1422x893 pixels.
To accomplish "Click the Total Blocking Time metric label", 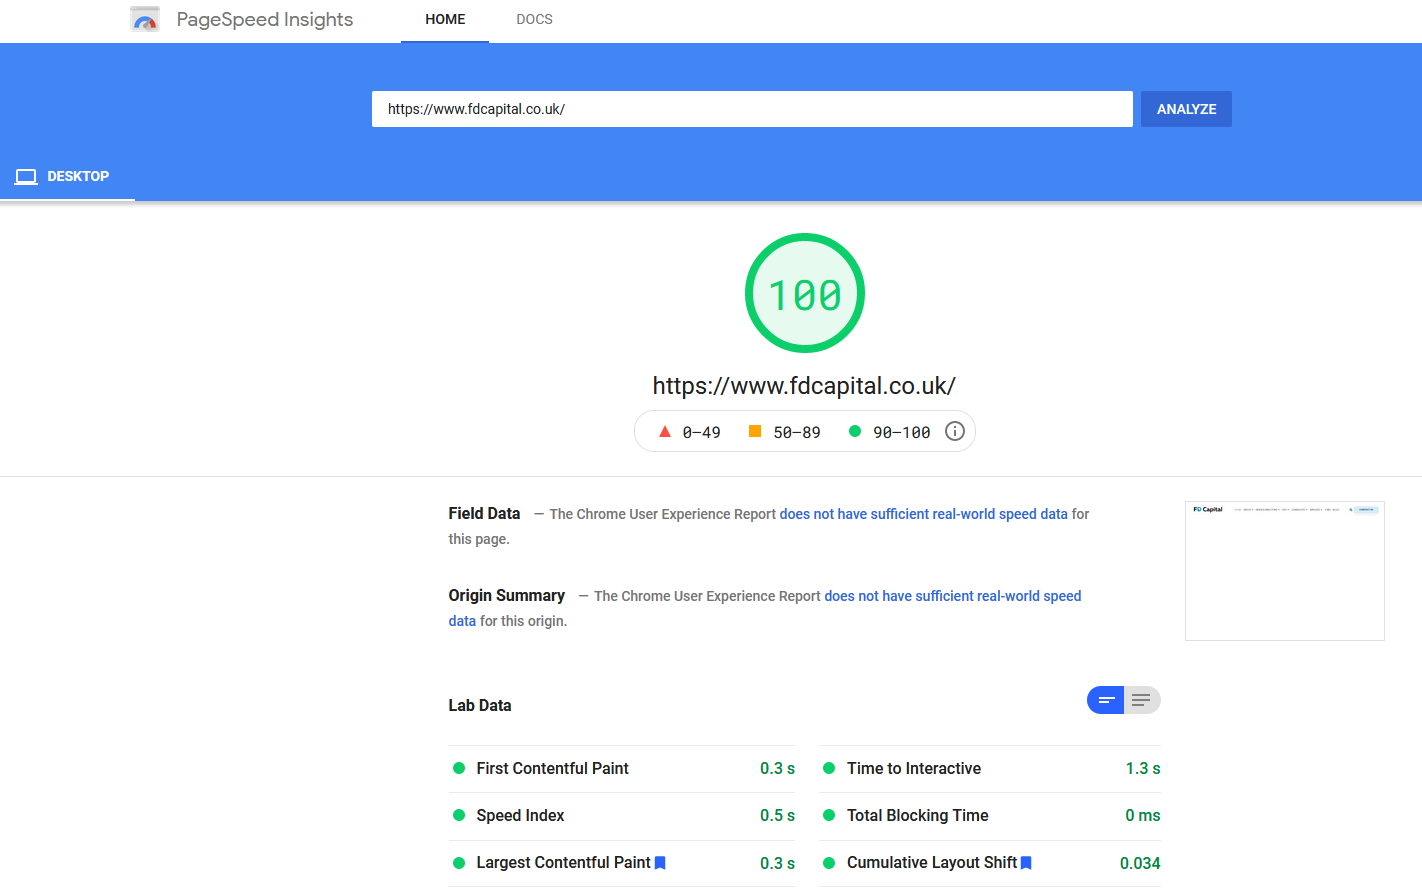I will [x=918, y=815].
